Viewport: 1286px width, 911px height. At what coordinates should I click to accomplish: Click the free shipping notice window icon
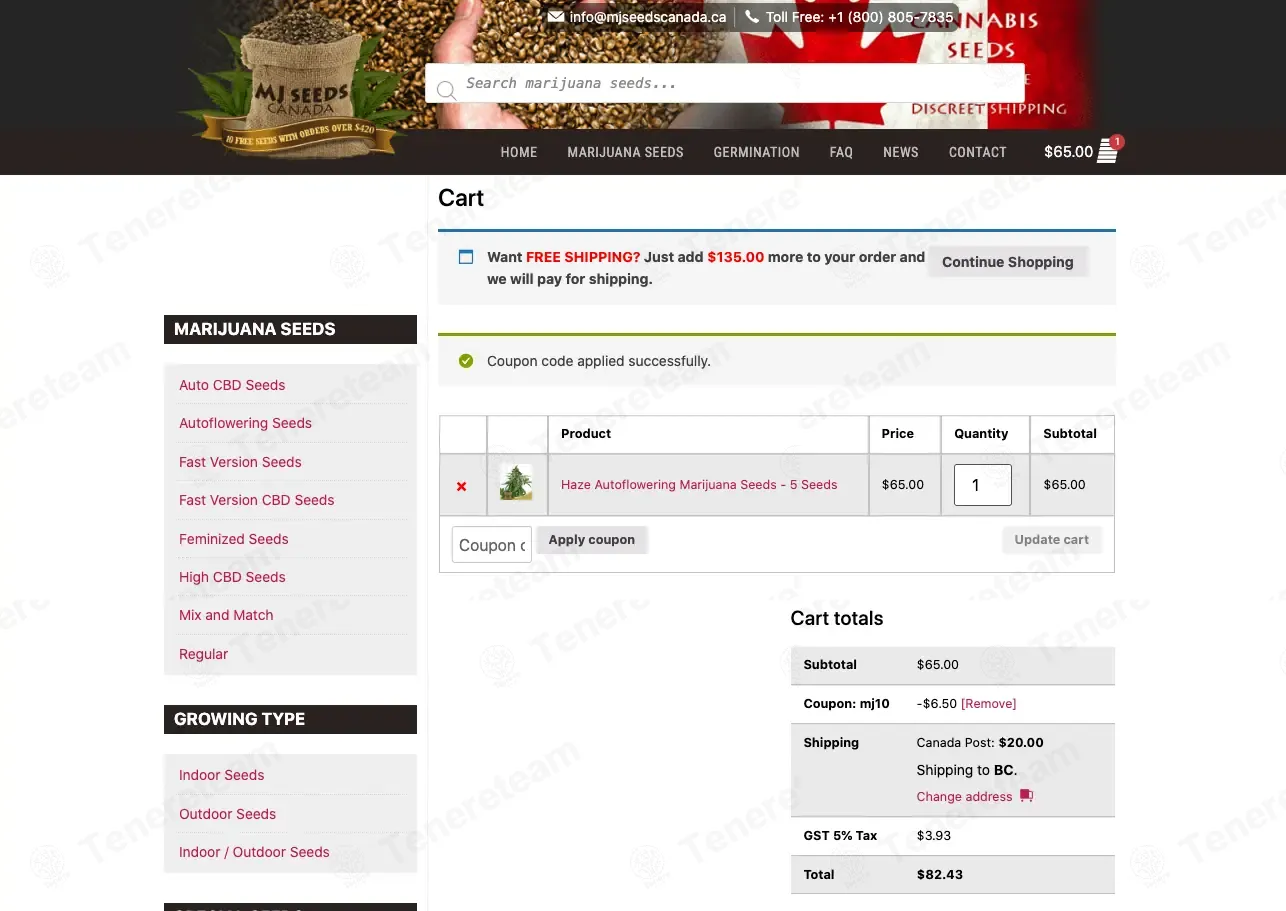pos(466,257)
